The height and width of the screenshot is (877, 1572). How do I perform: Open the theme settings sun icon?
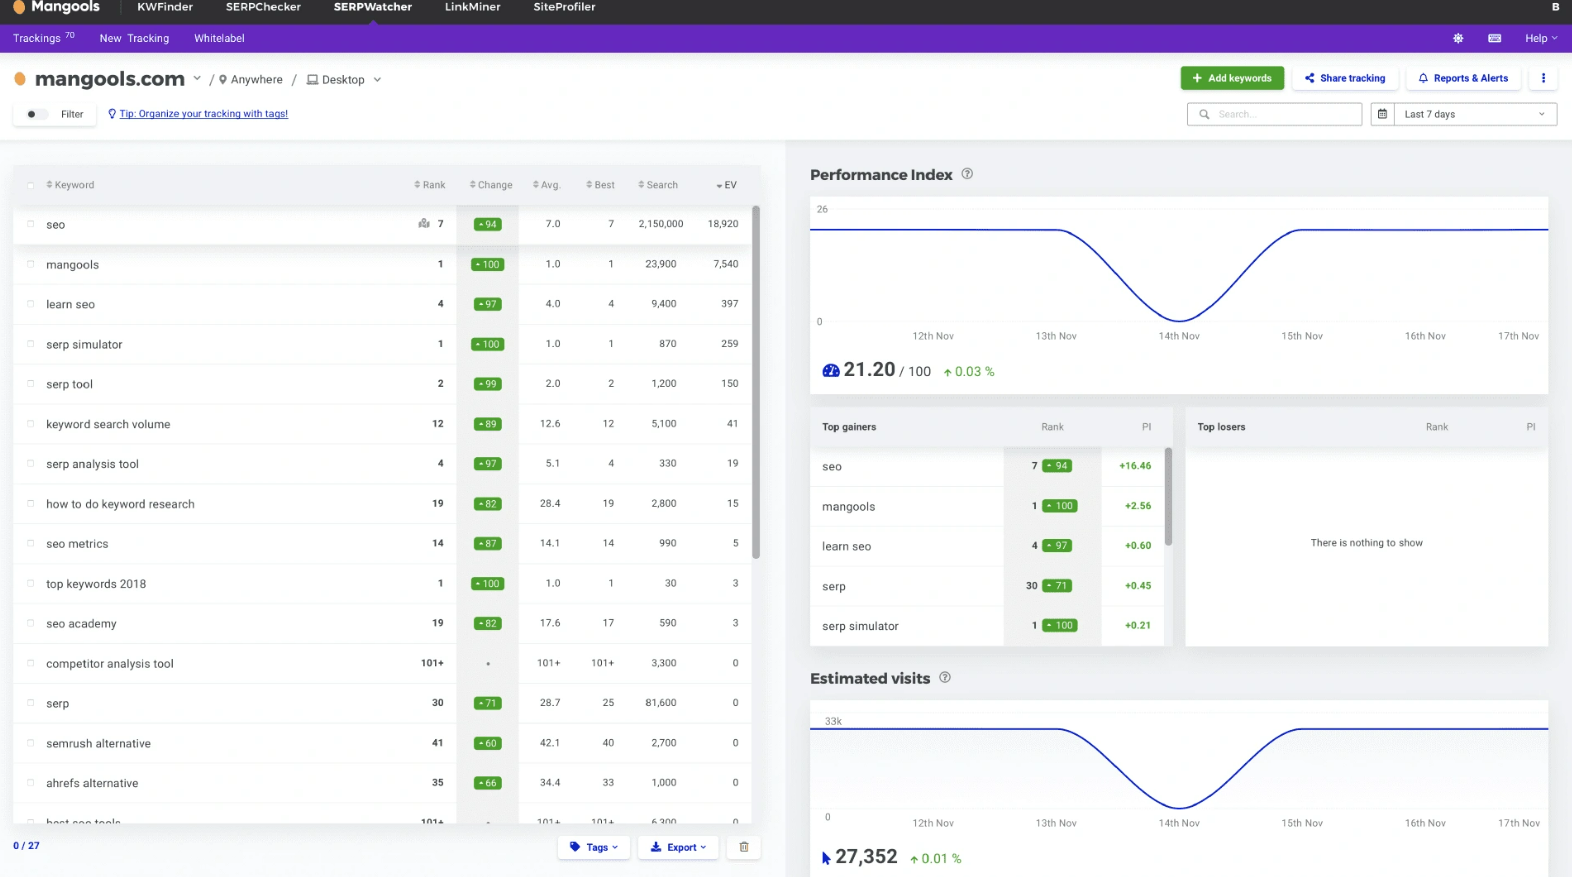click(1458, 38)
